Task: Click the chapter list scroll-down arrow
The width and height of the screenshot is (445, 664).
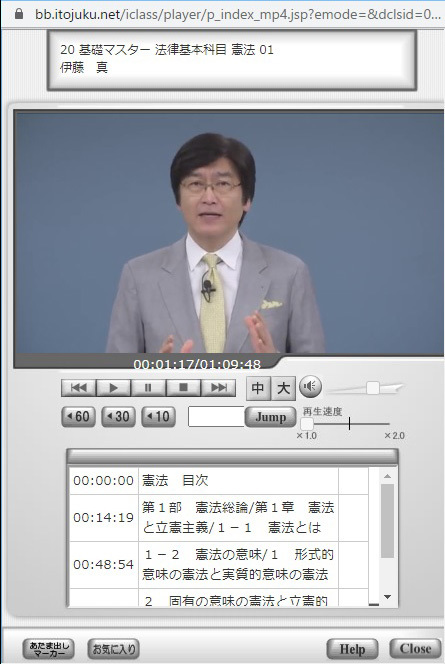Action: pyautogui.click(x=387, y=597)
